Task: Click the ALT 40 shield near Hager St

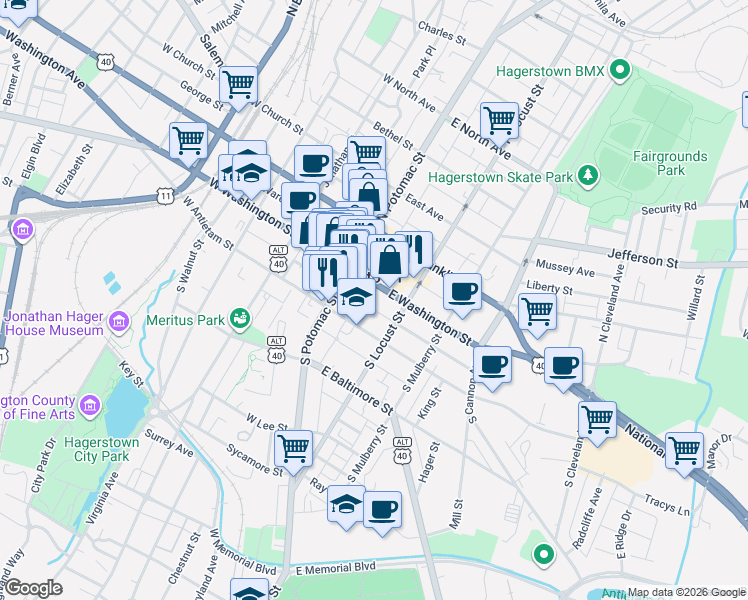Action: coord(402,450)
